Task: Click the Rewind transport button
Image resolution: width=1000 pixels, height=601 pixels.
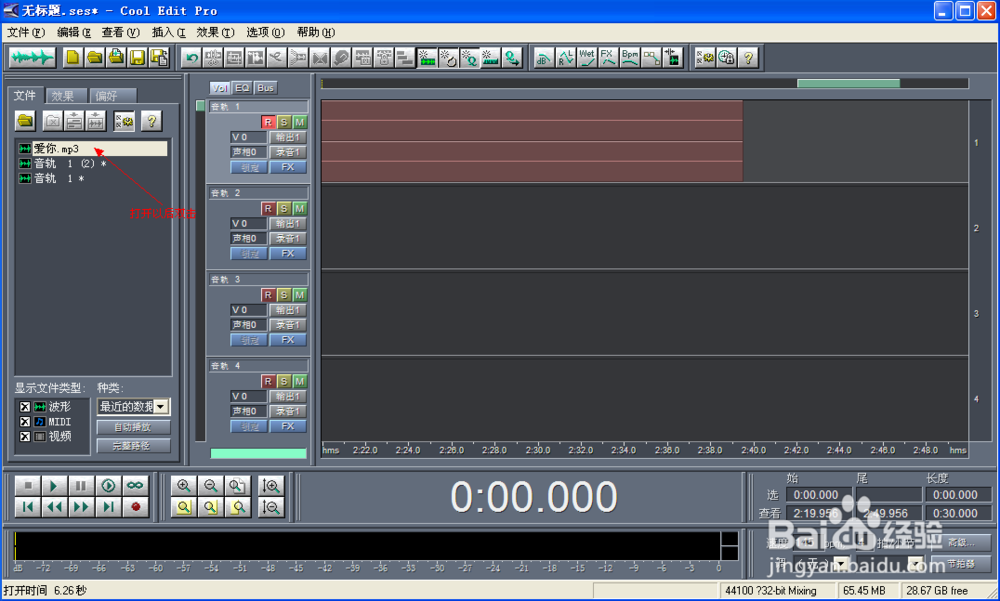Action: pos(54,507)
